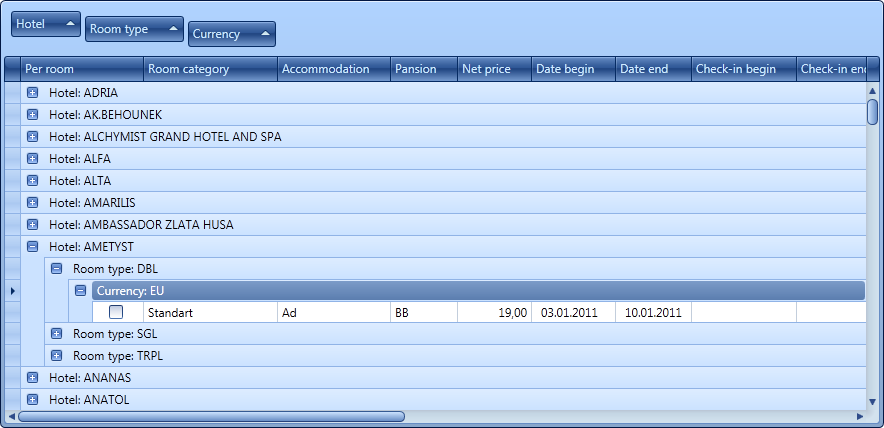Click the Net price cell 19,00

(494, 313)
